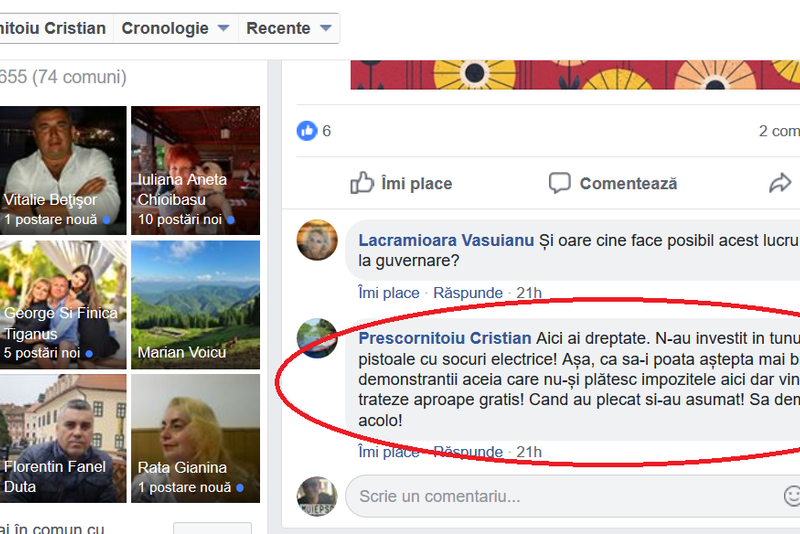Viewport: 800px width, 534px height.
Task: Click the Comentează speech bubble icon
Action: pyautogui.click(x=559, y=183)
